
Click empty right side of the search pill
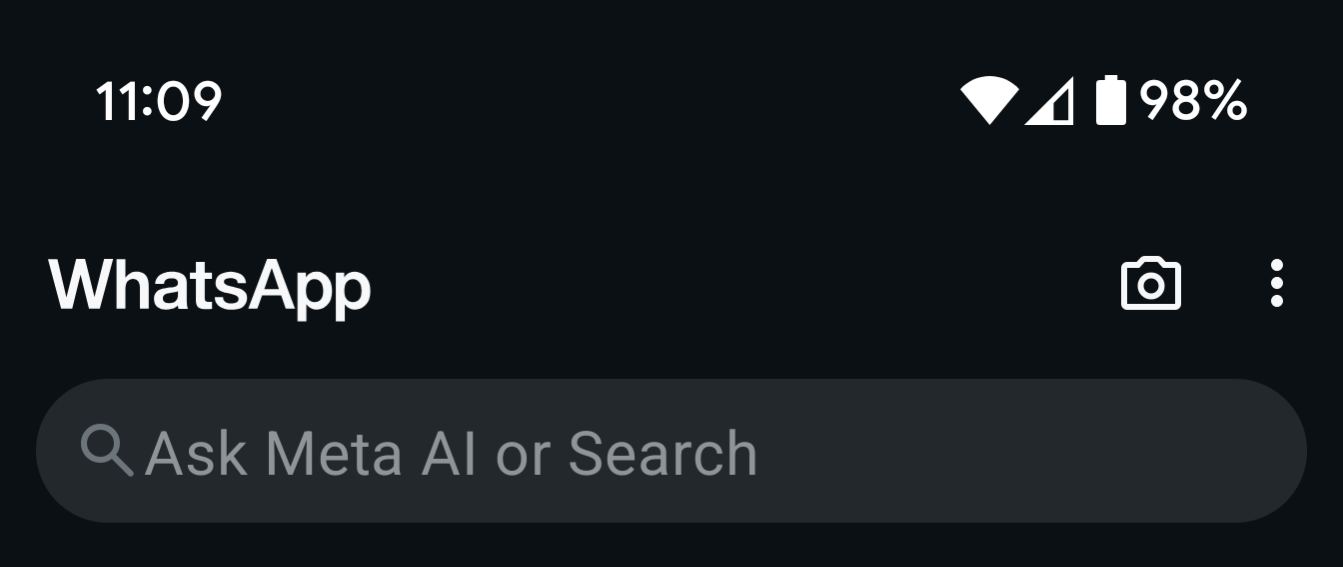[1030, 450]
